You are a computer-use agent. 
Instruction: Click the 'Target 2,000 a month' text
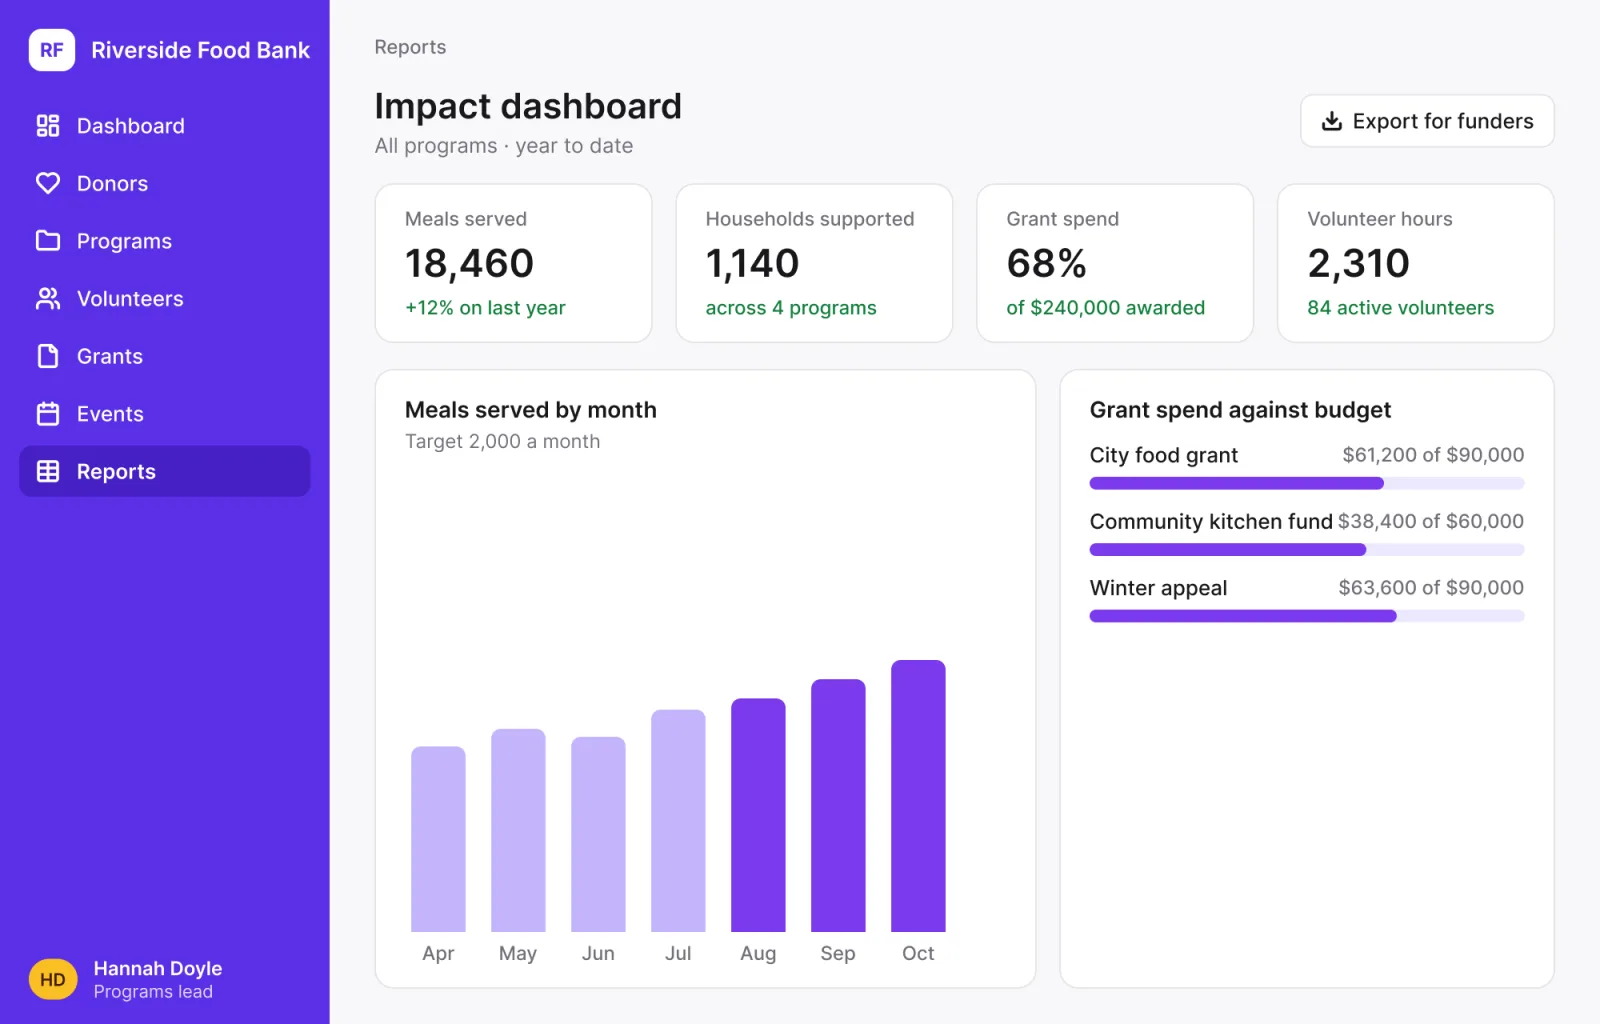[x=502, y=441]
